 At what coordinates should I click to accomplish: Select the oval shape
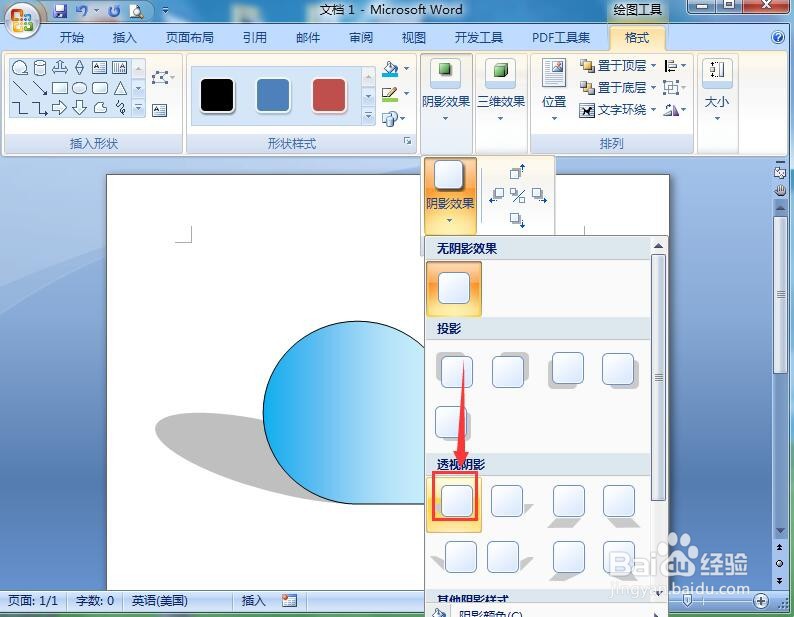[80, 88]
